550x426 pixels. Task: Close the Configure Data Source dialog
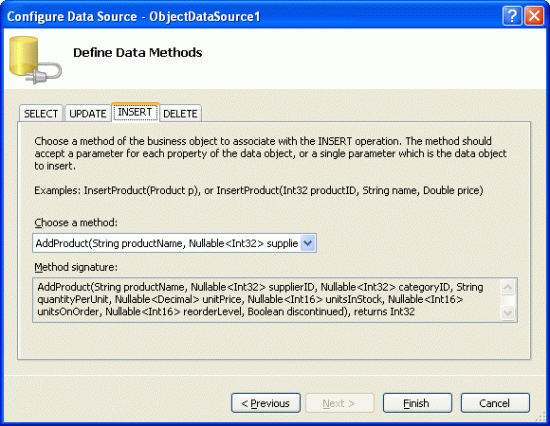(534, 16)
